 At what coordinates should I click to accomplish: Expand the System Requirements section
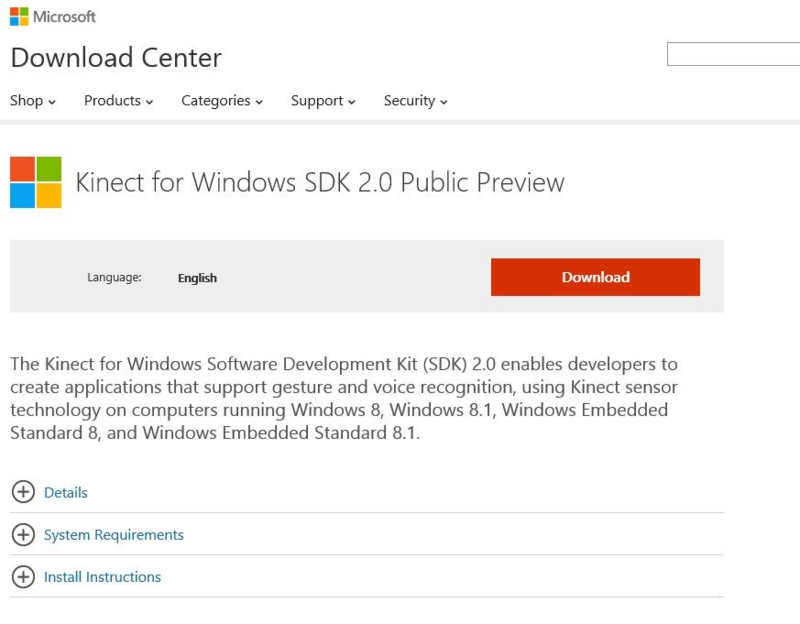[x=113, y=535]
